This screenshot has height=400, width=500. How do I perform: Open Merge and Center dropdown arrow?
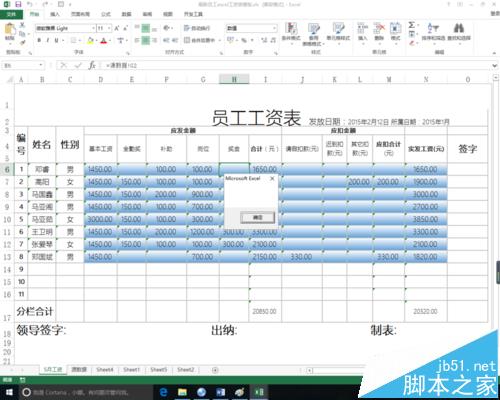click(220, 40)
